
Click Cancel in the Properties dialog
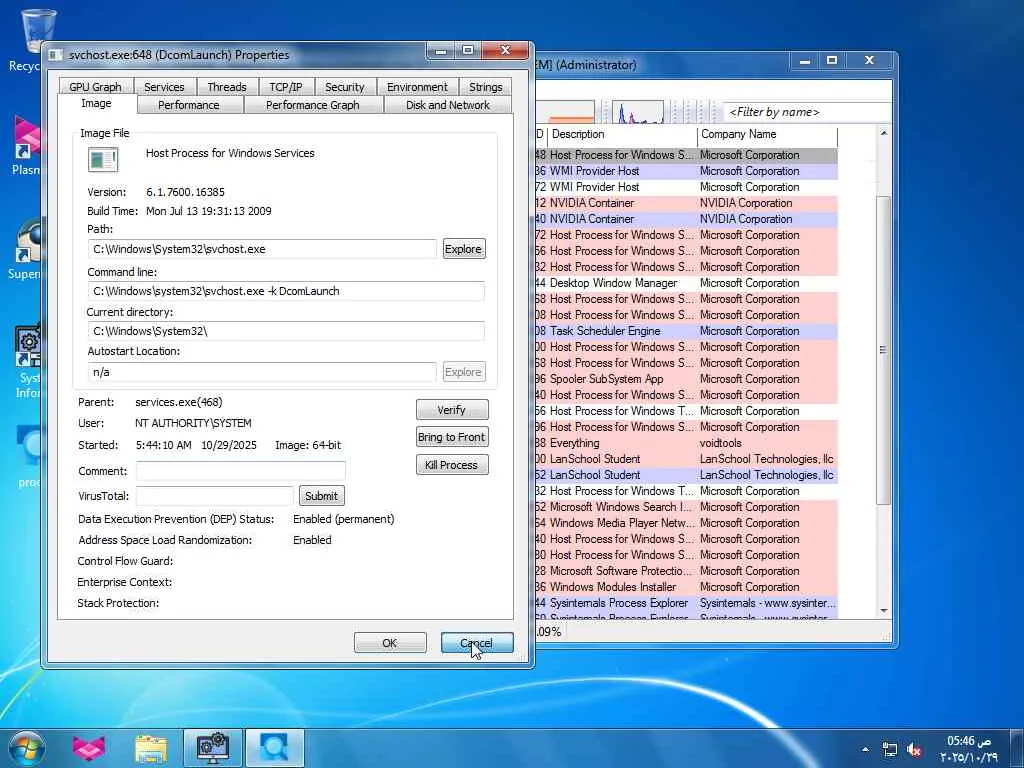477,643
